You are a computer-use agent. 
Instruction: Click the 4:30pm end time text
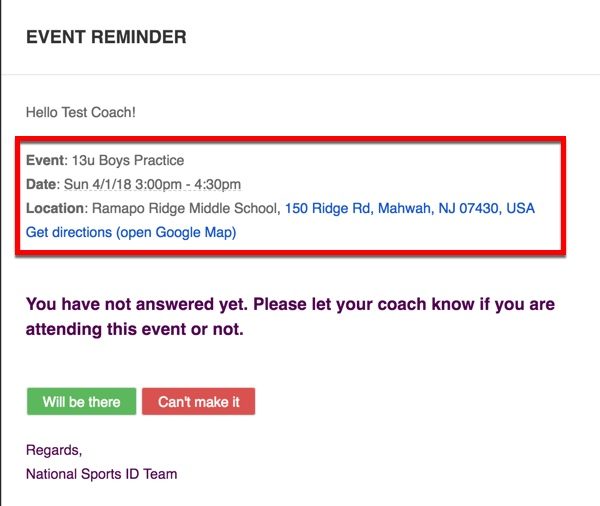[217, 184]
